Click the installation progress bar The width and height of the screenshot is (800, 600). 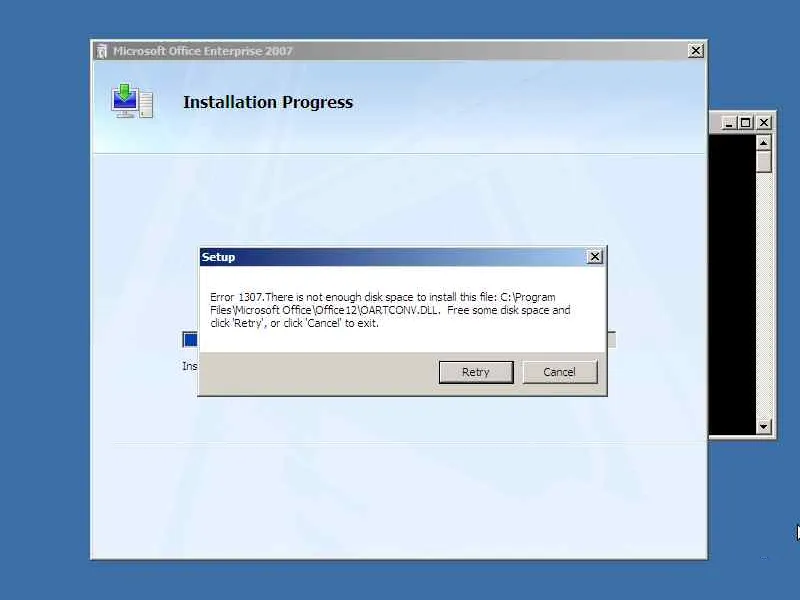(399, 339)
